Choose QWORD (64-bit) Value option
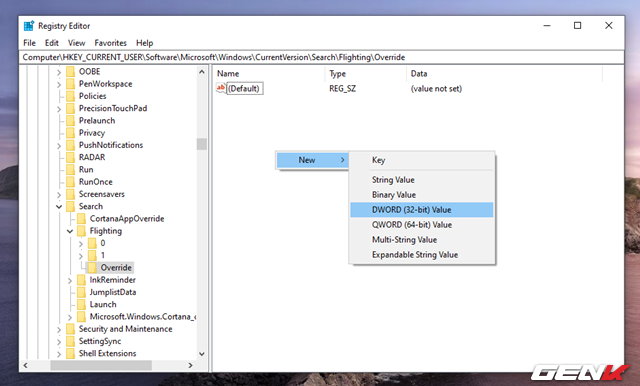Viewport: 640px width, 386px height. (422, 225)
